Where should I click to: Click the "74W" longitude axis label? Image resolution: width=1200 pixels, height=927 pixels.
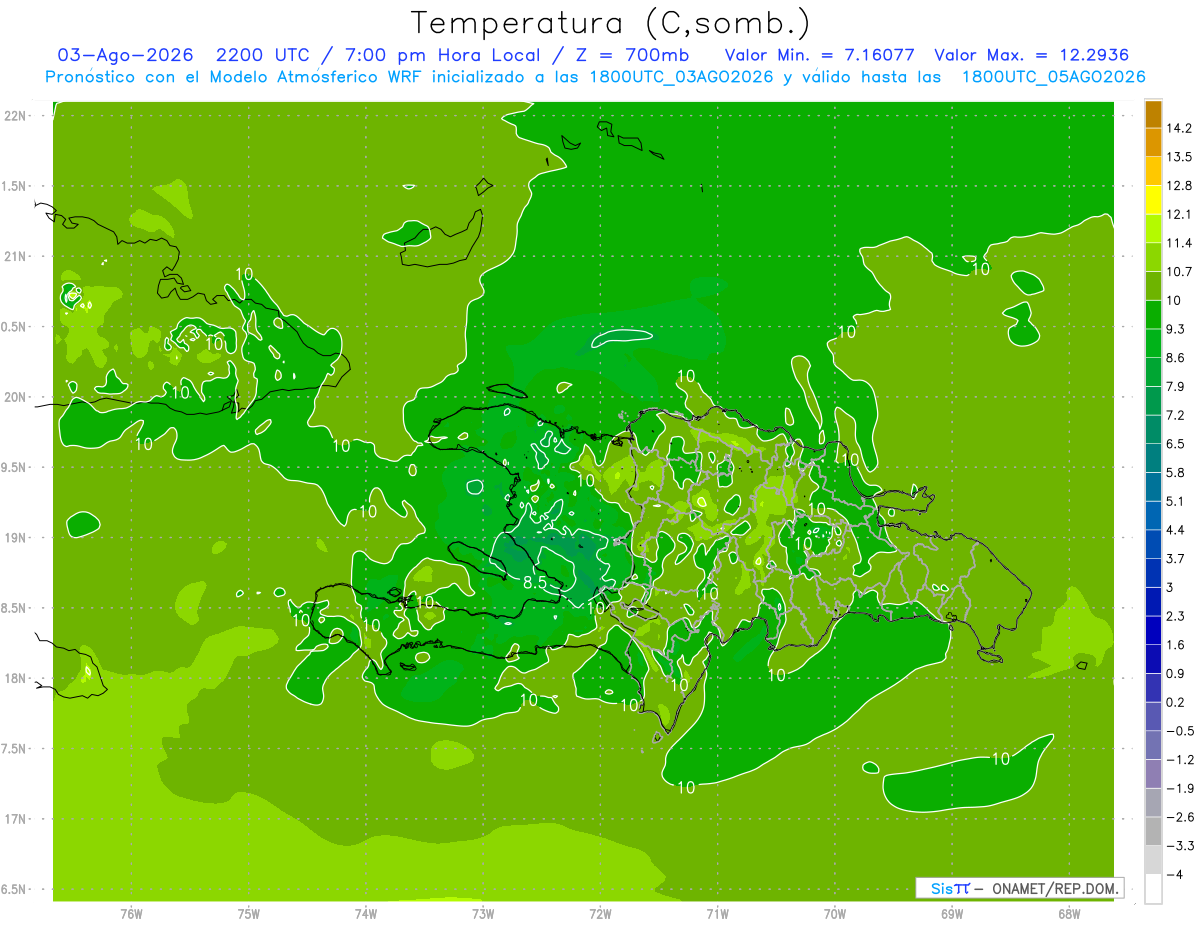point(366,914)
